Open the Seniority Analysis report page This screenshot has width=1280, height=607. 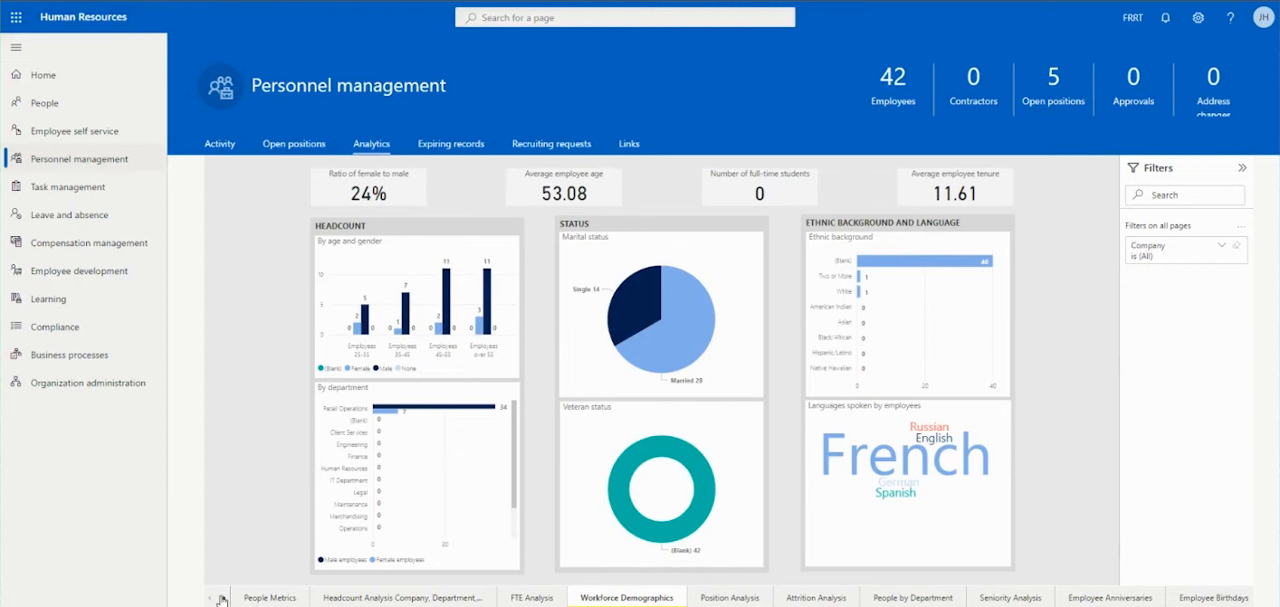(1011, 598)
